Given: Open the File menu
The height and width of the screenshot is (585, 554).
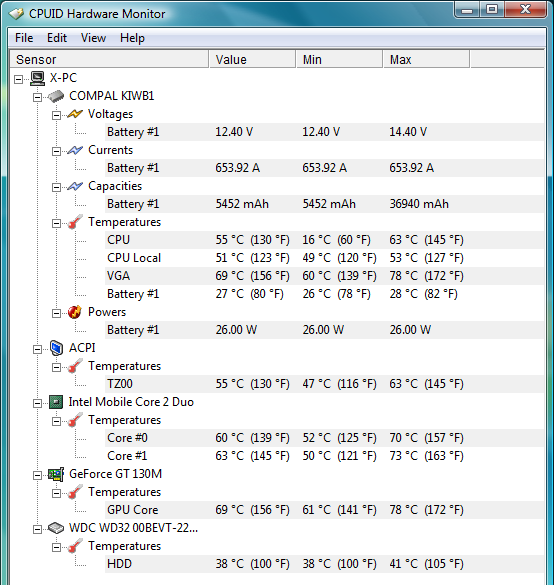Looking at the screenshot, I should point(24,38).
